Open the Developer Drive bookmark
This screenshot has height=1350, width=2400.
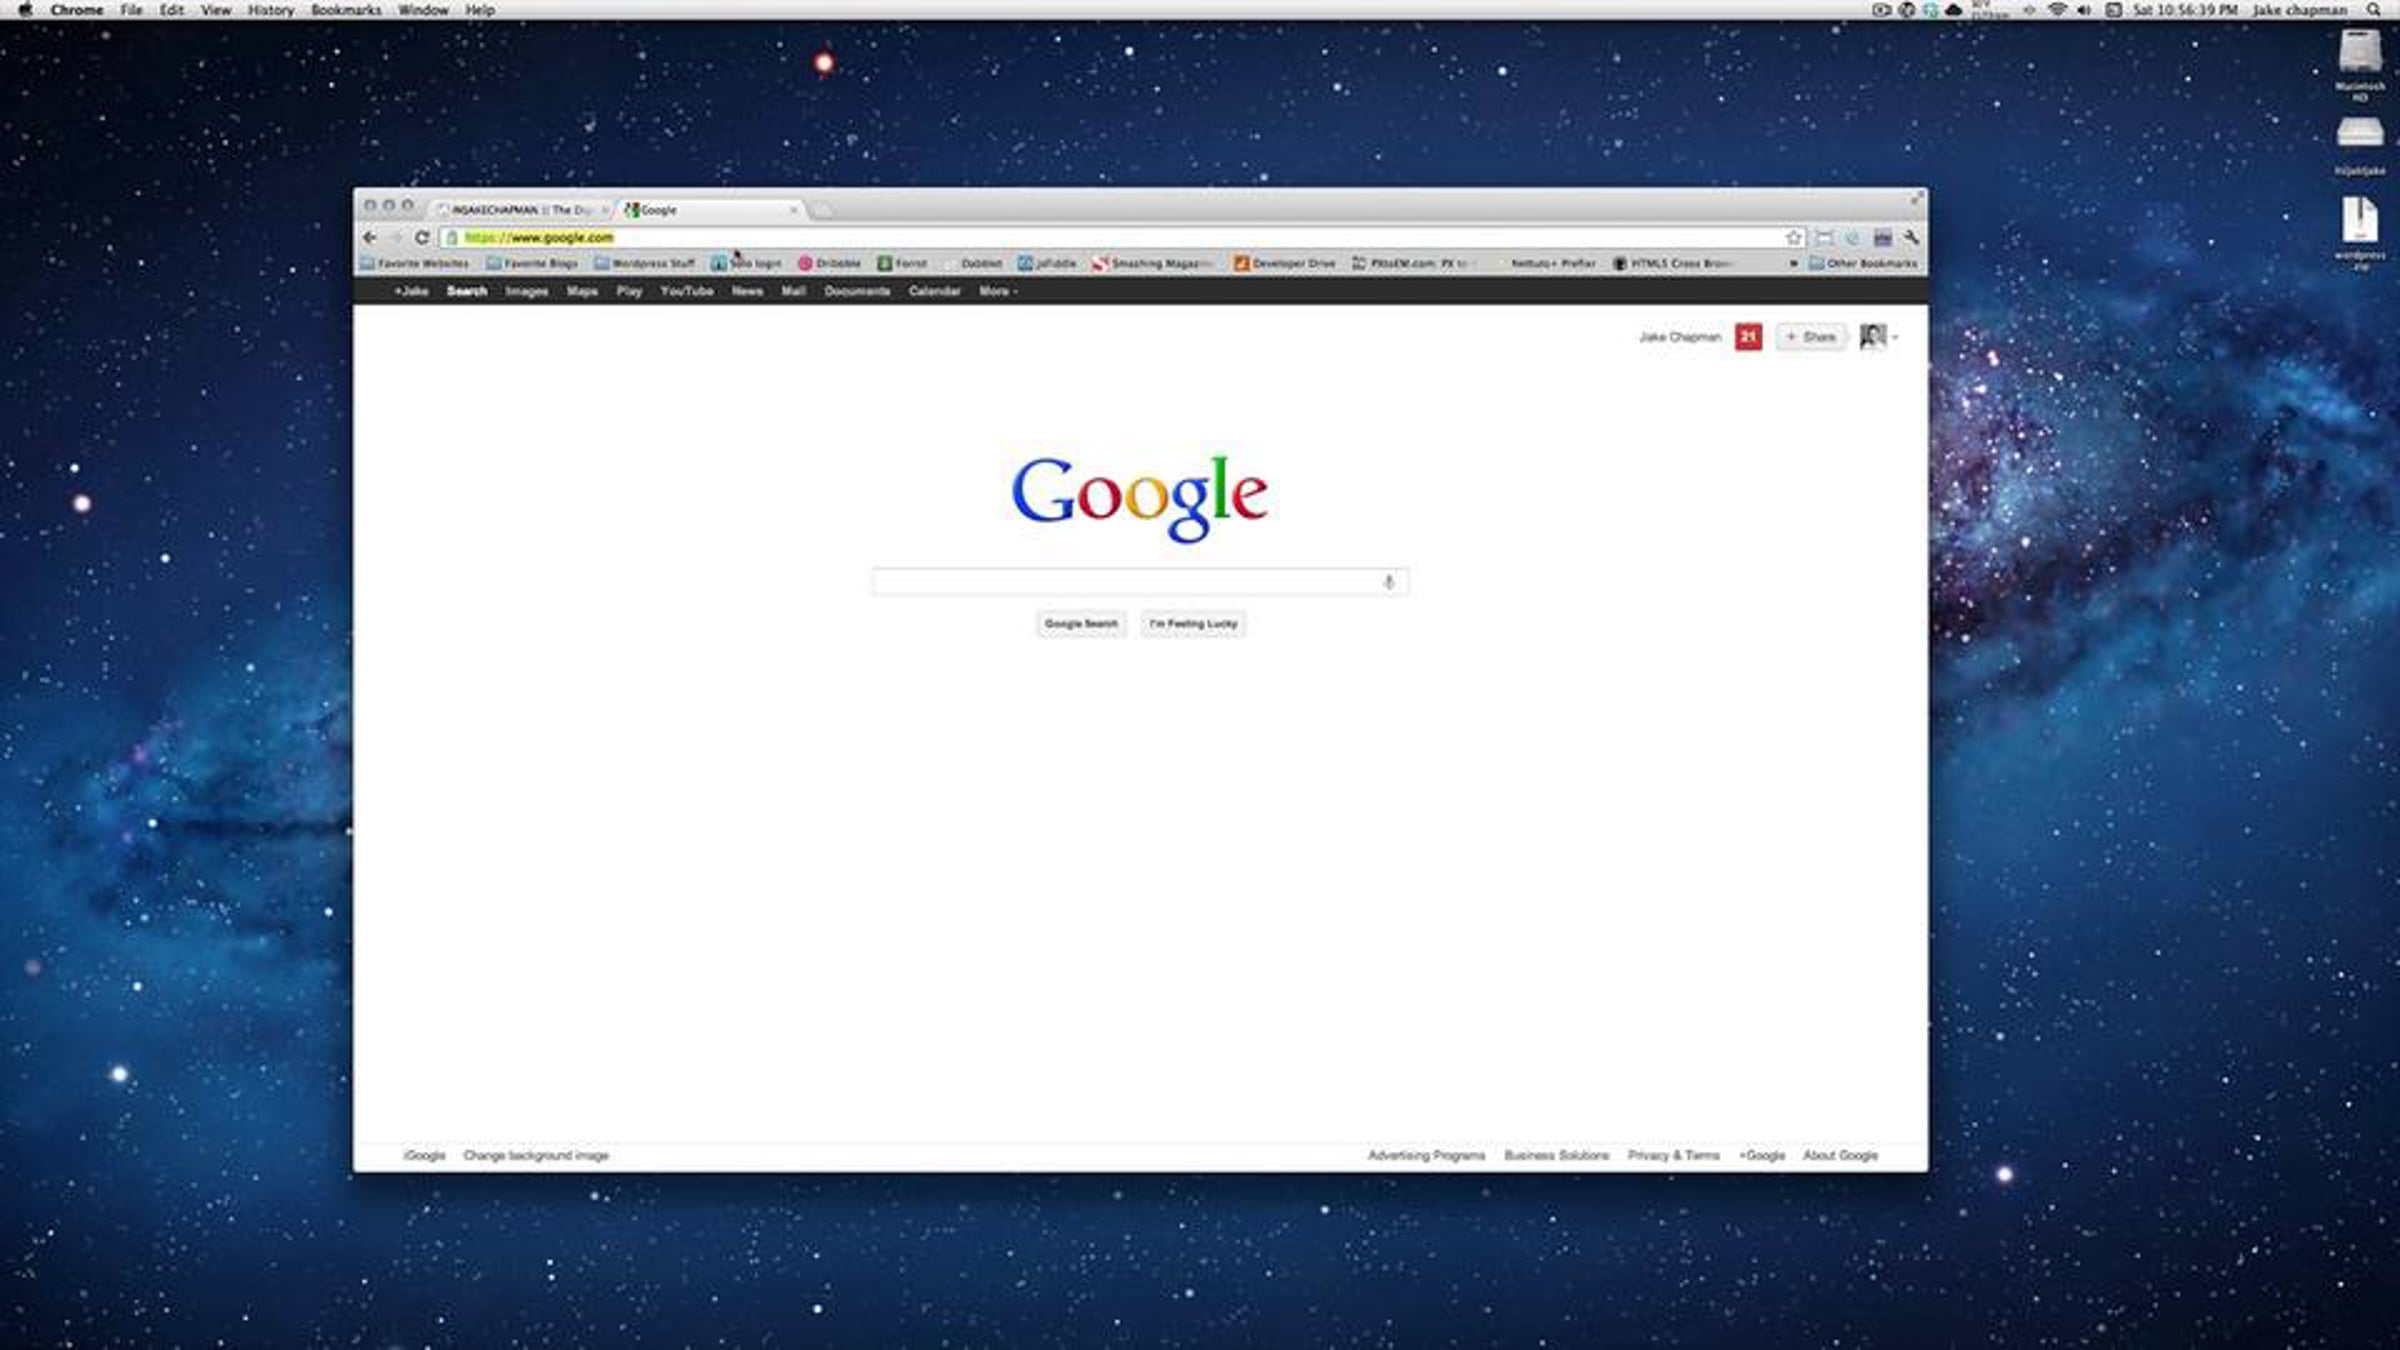pyautogui.click(x=1284, y=263)
